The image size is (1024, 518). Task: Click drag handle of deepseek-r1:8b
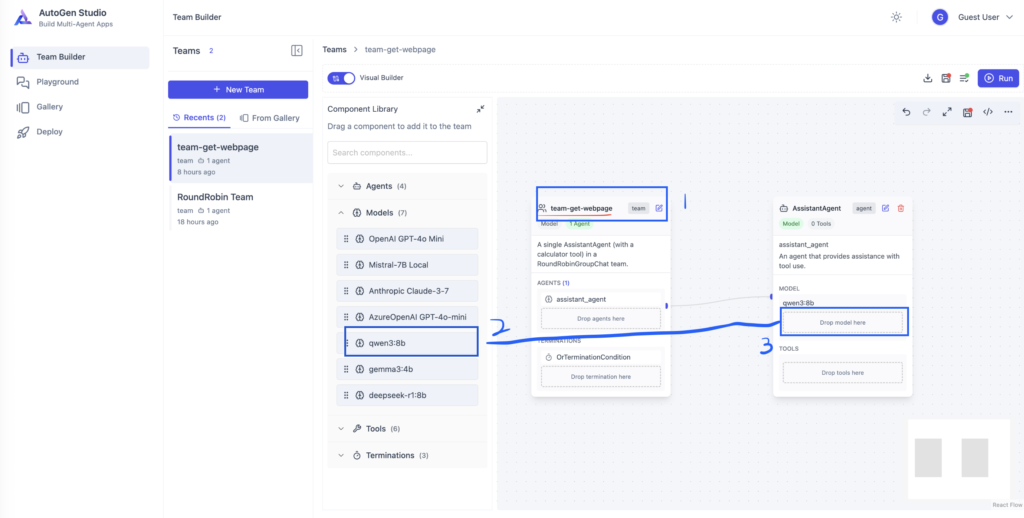point(346,395)
